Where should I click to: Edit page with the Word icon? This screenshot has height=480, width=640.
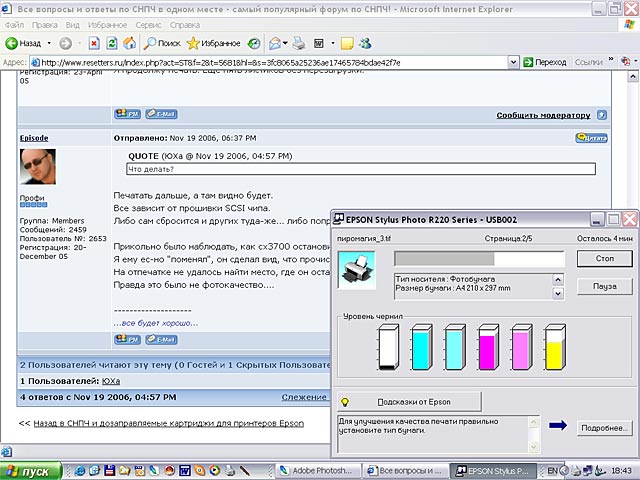(319, 43)
